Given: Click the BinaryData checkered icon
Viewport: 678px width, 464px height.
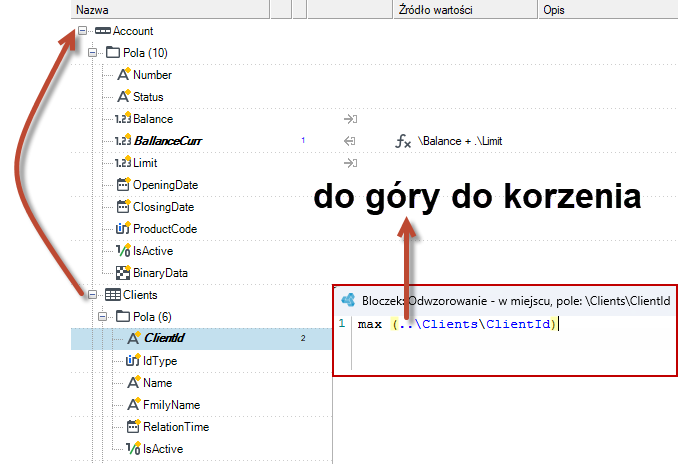Looking at the screenshot, I should 123,272.
